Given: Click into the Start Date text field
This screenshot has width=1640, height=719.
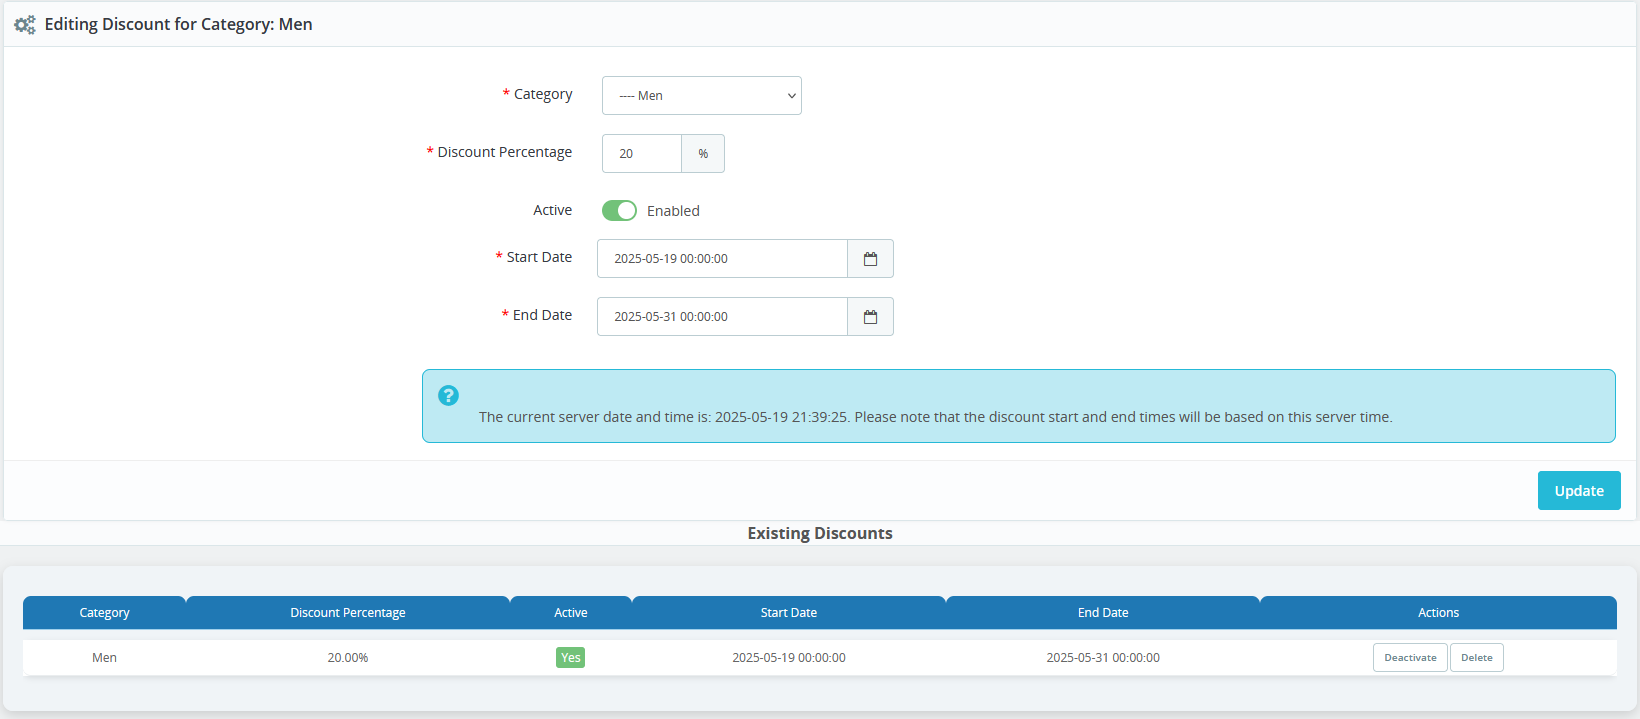Looking at the screenshot, I should (x=722, y=259).
